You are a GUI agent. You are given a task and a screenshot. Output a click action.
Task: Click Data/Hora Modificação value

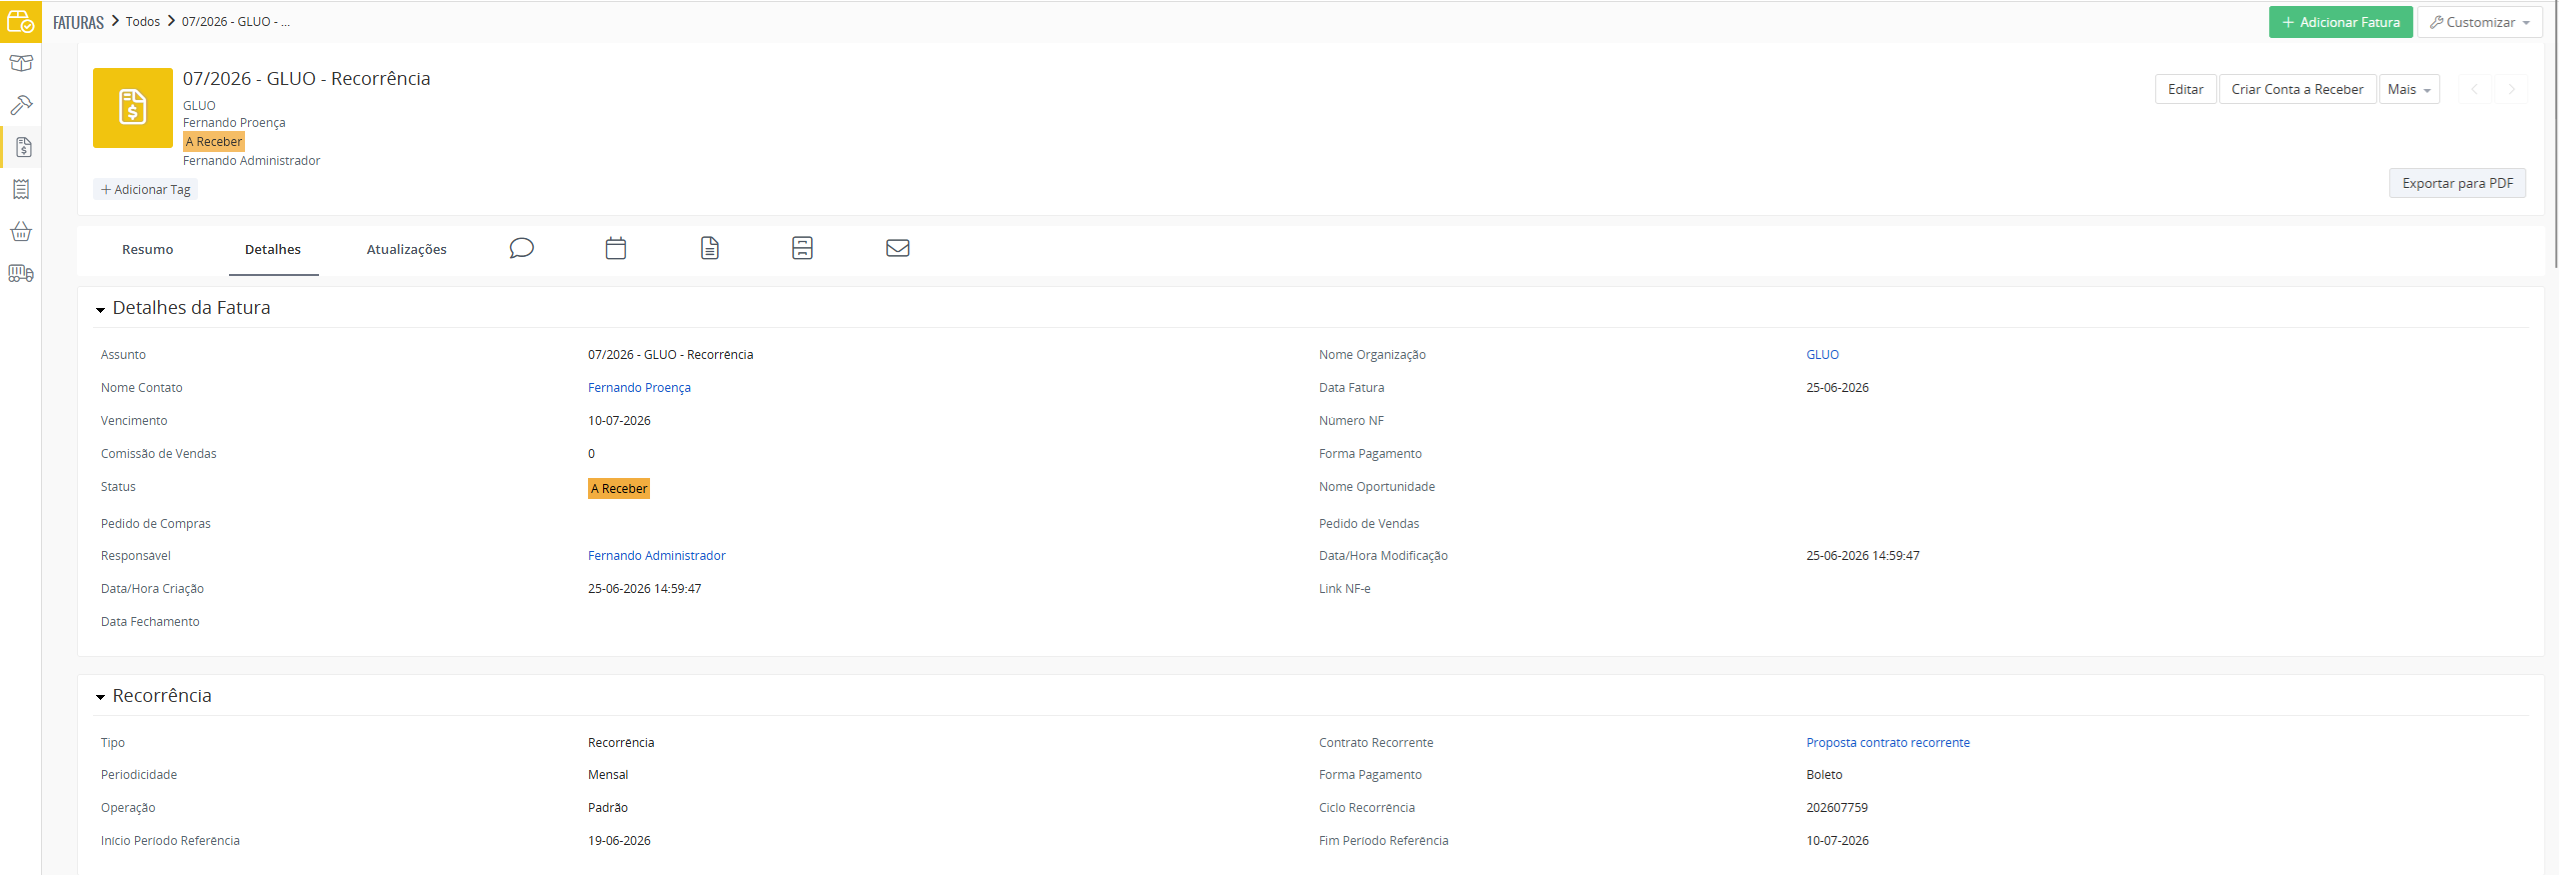1863,556
